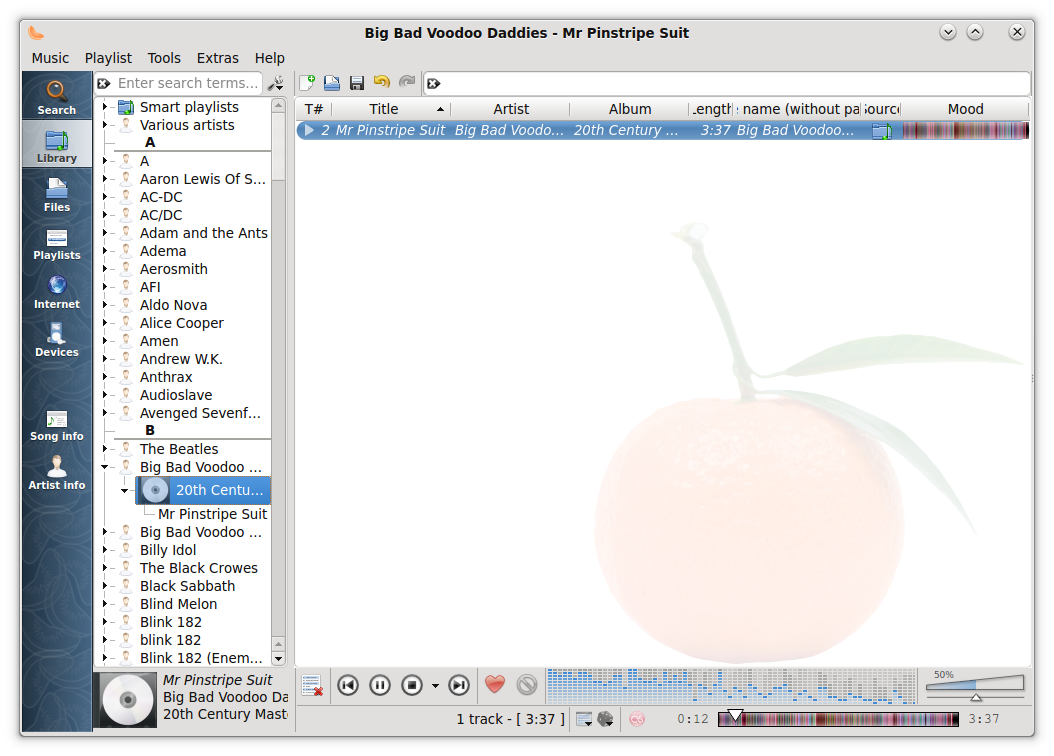Create a new playlist icon
Image resolution: width=1054 pixels, height=756 pixels.
pos(307,83)
